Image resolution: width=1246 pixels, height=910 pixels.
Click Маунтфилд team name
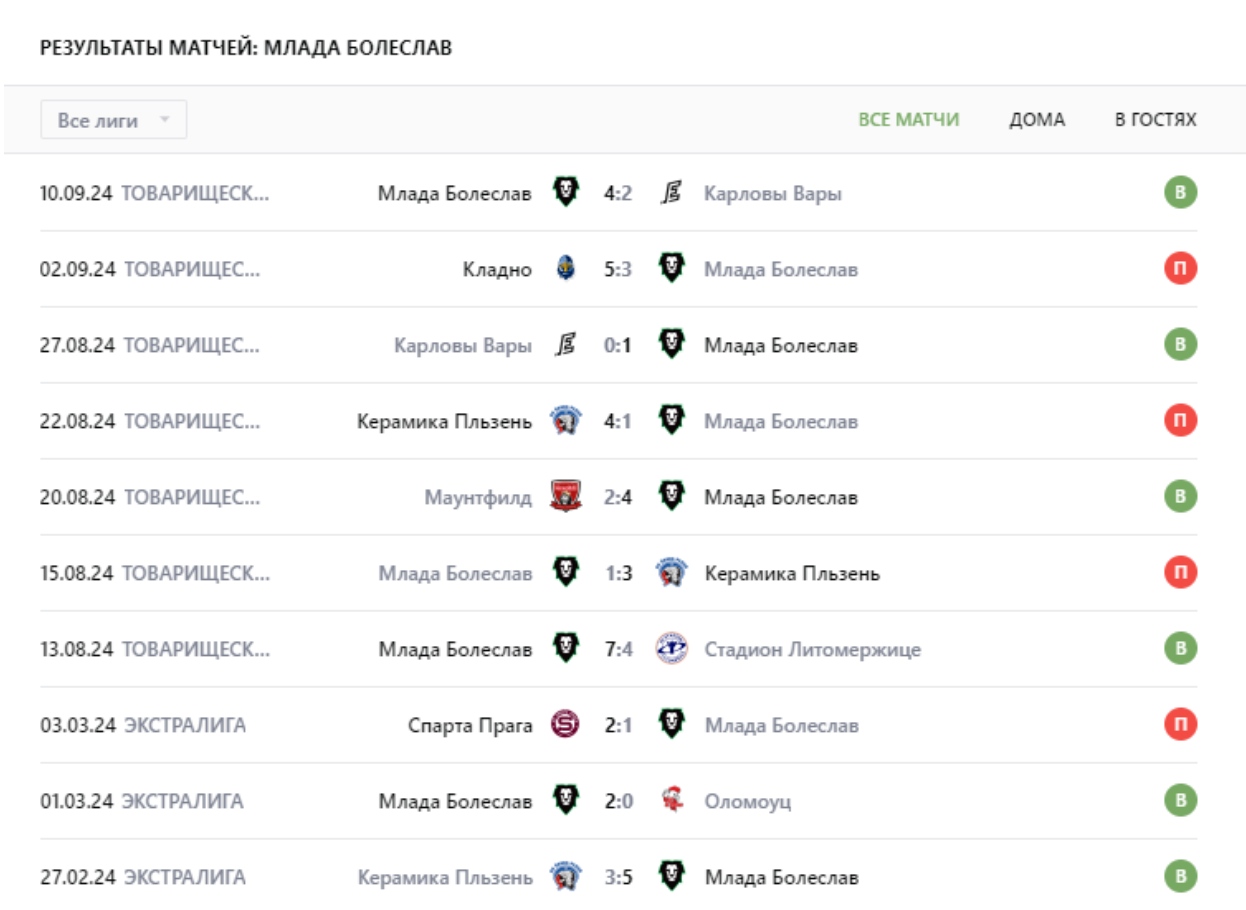coord(478,497)
